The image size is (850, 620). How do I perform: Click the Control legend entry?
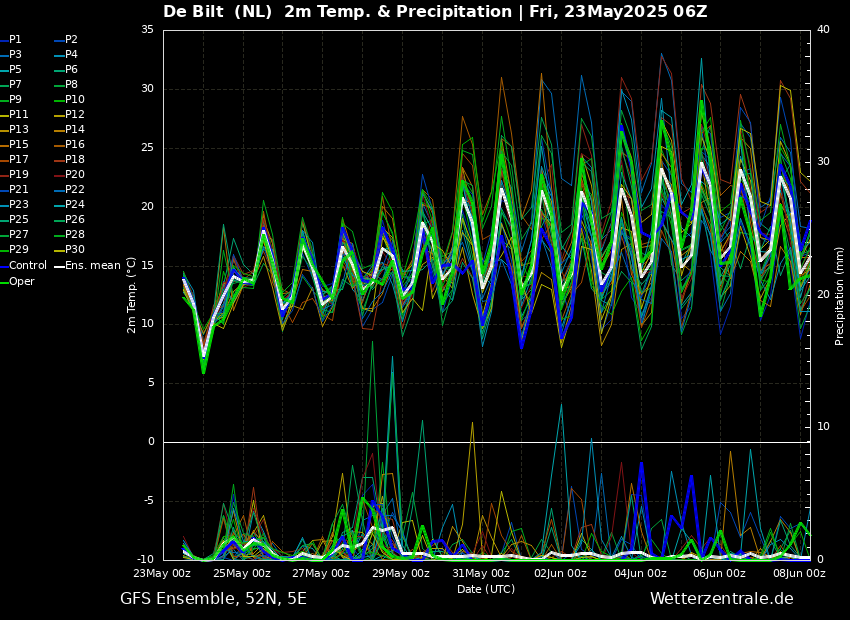[x=28, y=266]
